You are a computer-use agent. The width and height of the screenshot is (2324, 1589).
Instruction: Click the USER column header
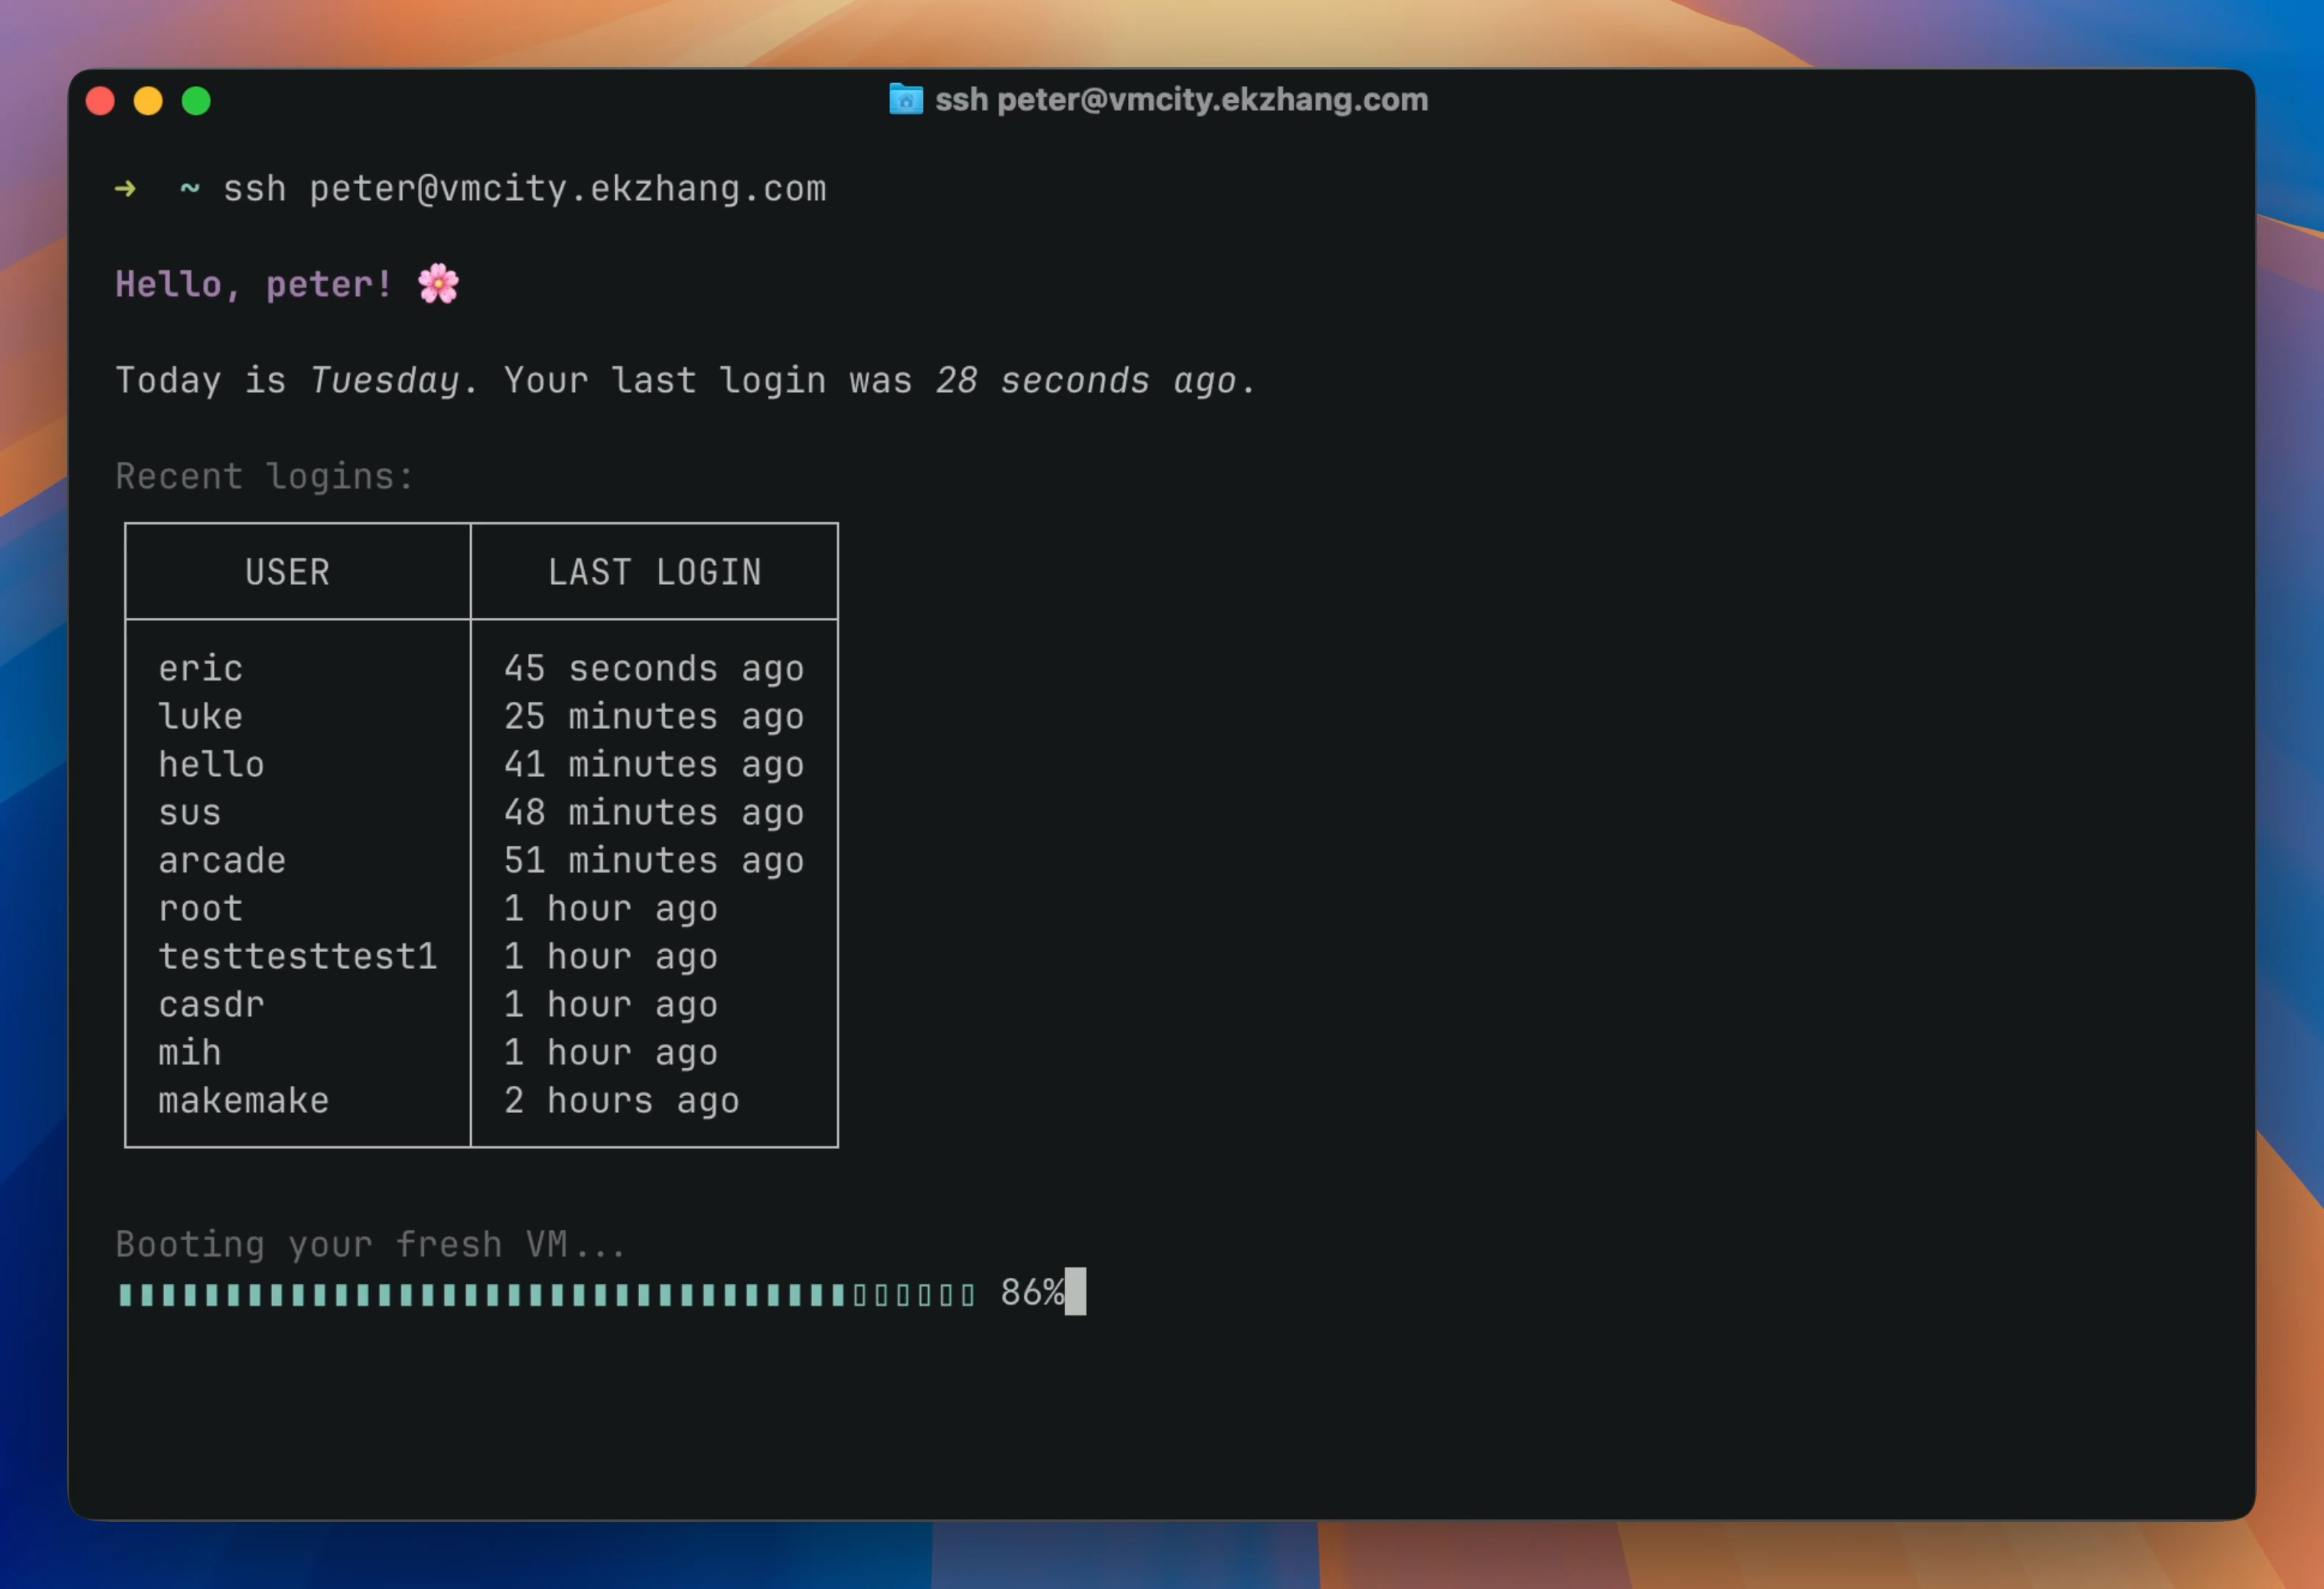(287, 572)
